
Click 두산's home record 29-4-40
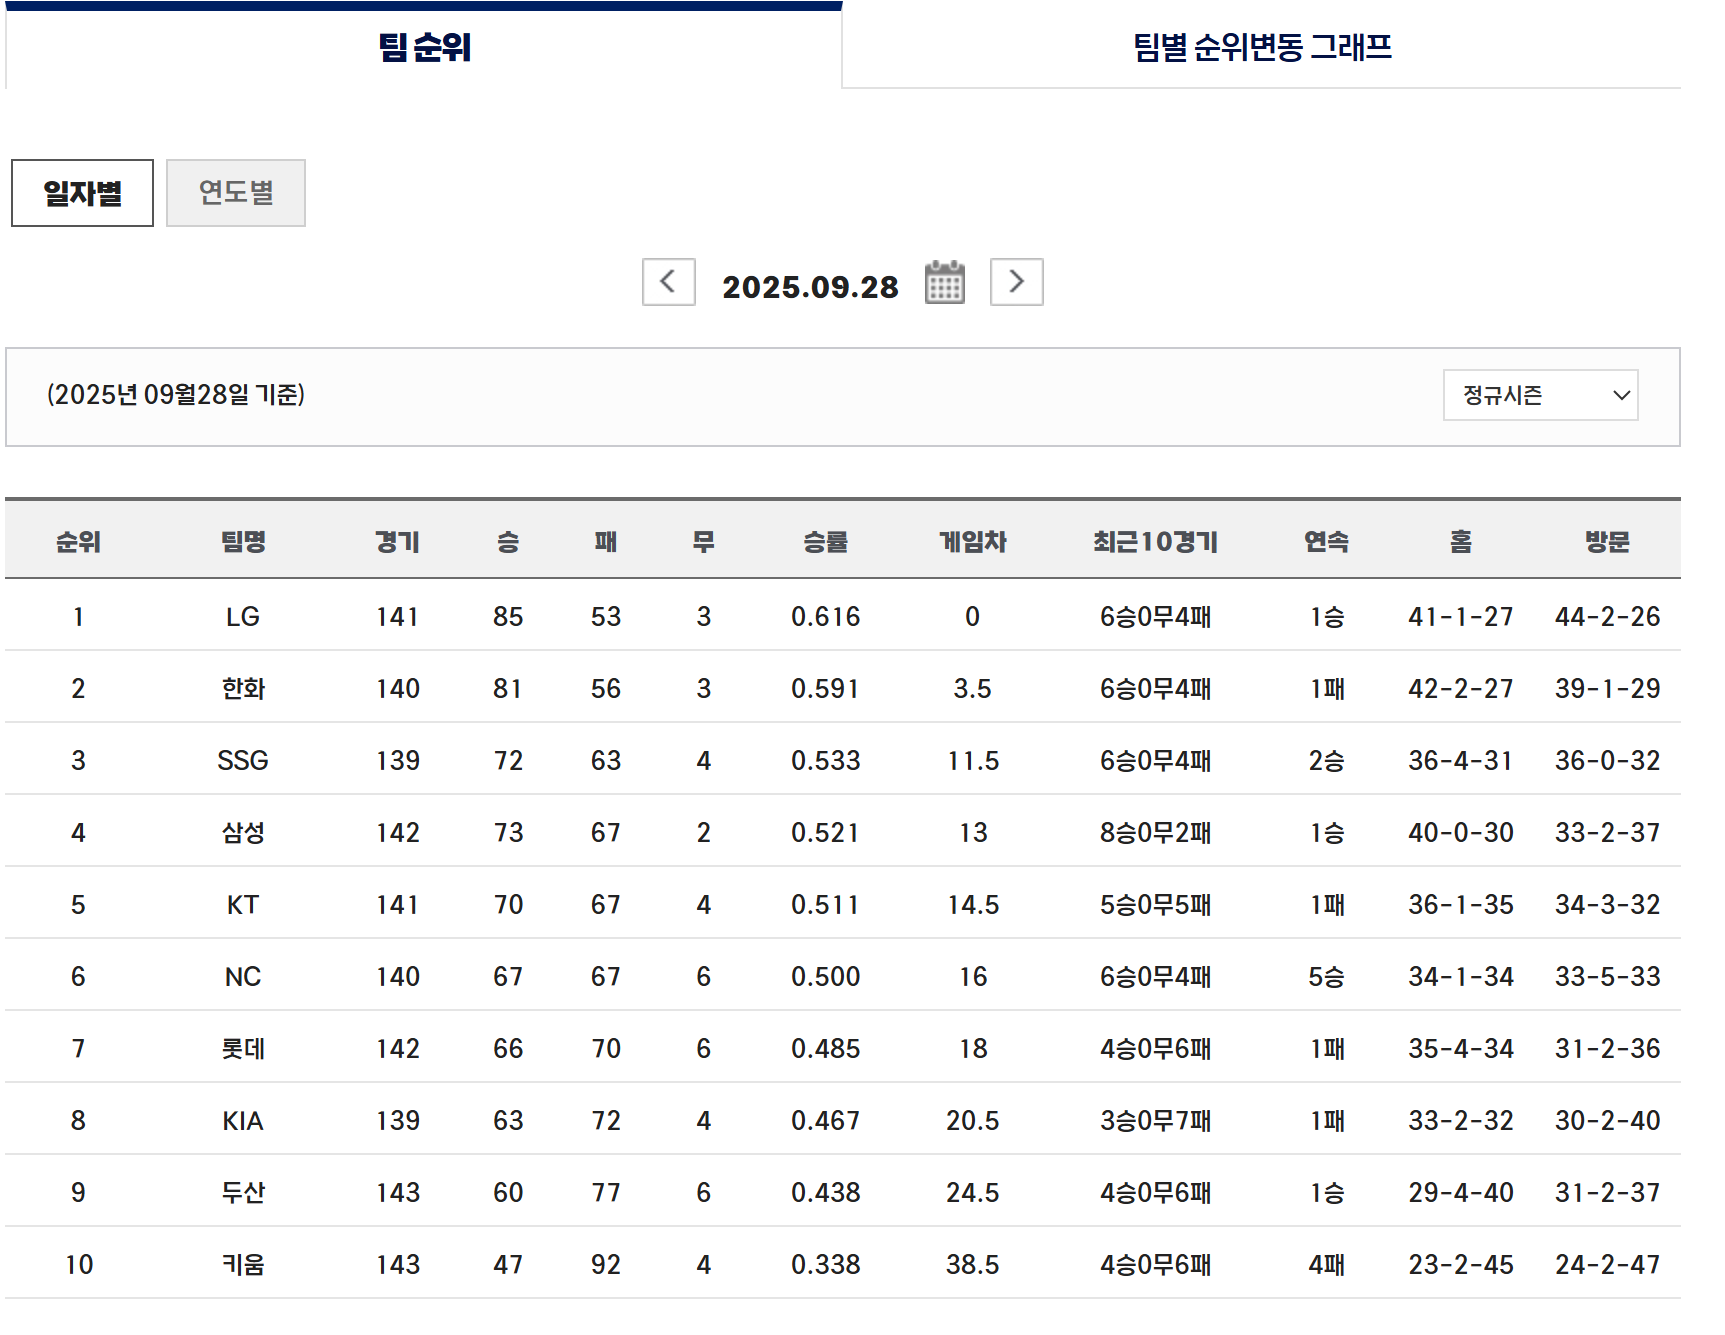1461,1192
